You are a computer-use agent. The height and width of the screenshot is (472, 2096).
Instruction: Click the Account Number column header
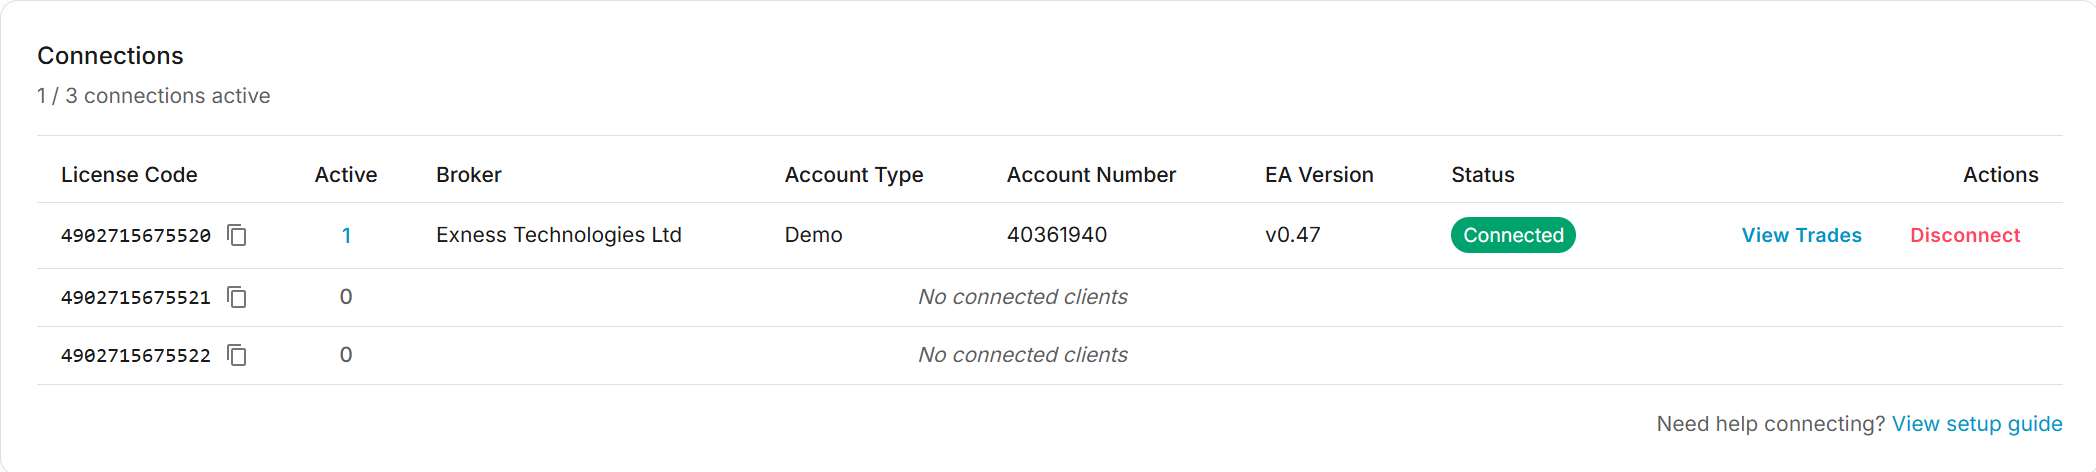[x=1091, y=175]
